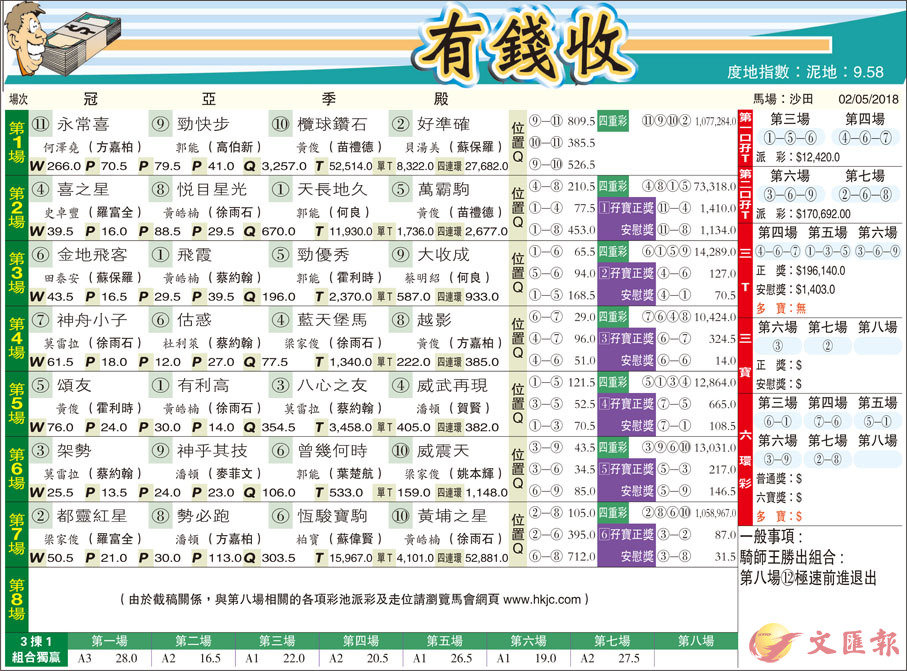The height and width of the screenshot is (671, 907).
Task: Click the circled number beside 黃埔之星
Action: [400, 515]
